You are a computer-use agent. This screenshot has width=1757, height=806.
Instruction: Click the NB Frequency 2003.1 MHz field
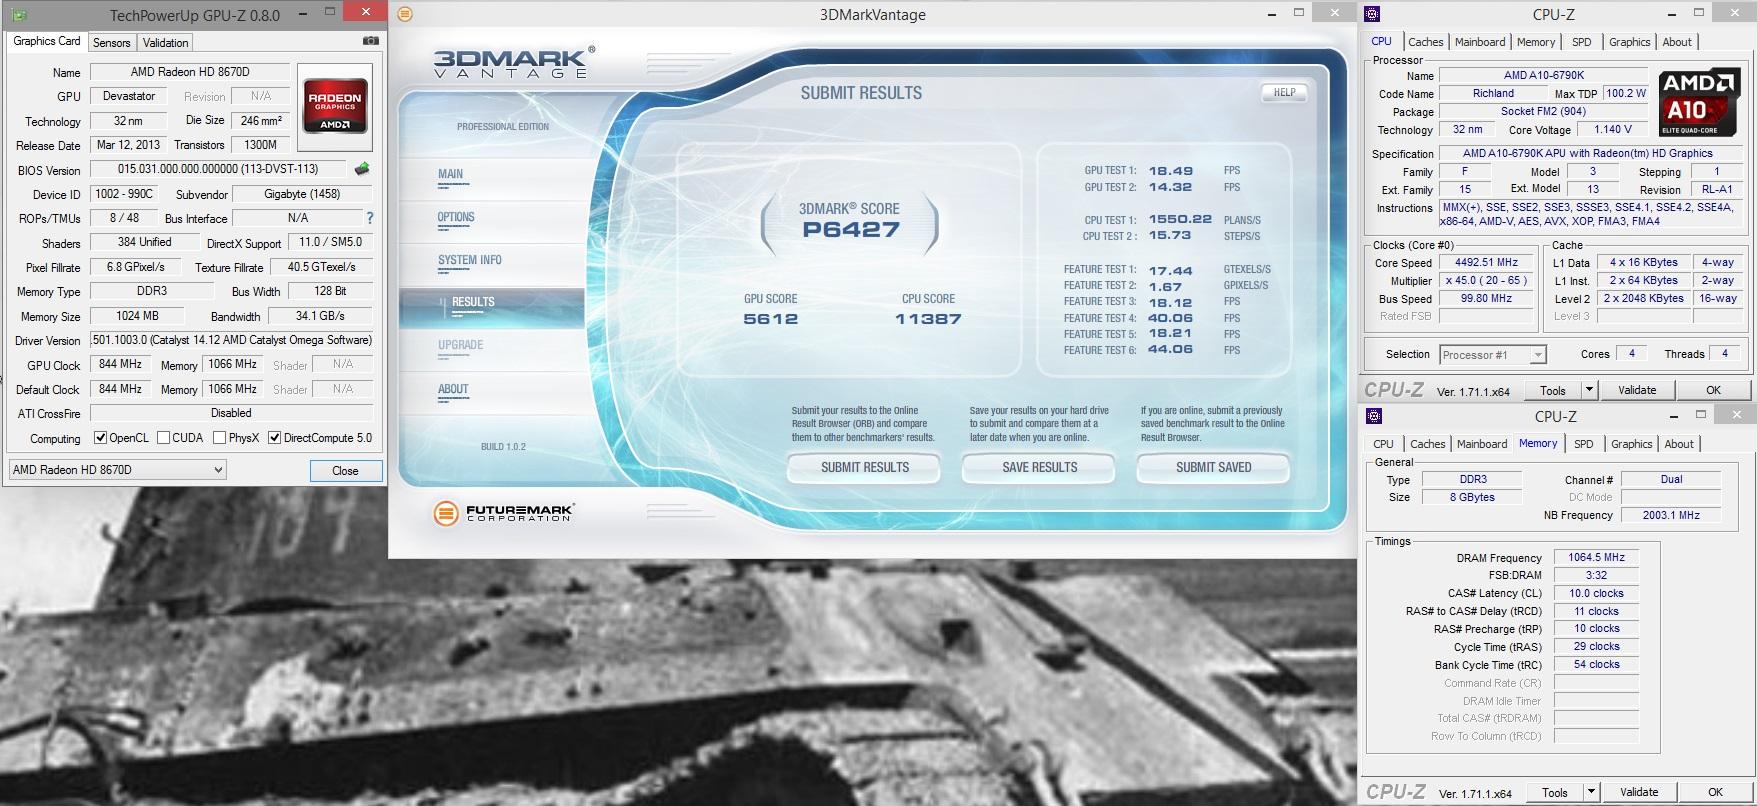(x=1671, y=515)
